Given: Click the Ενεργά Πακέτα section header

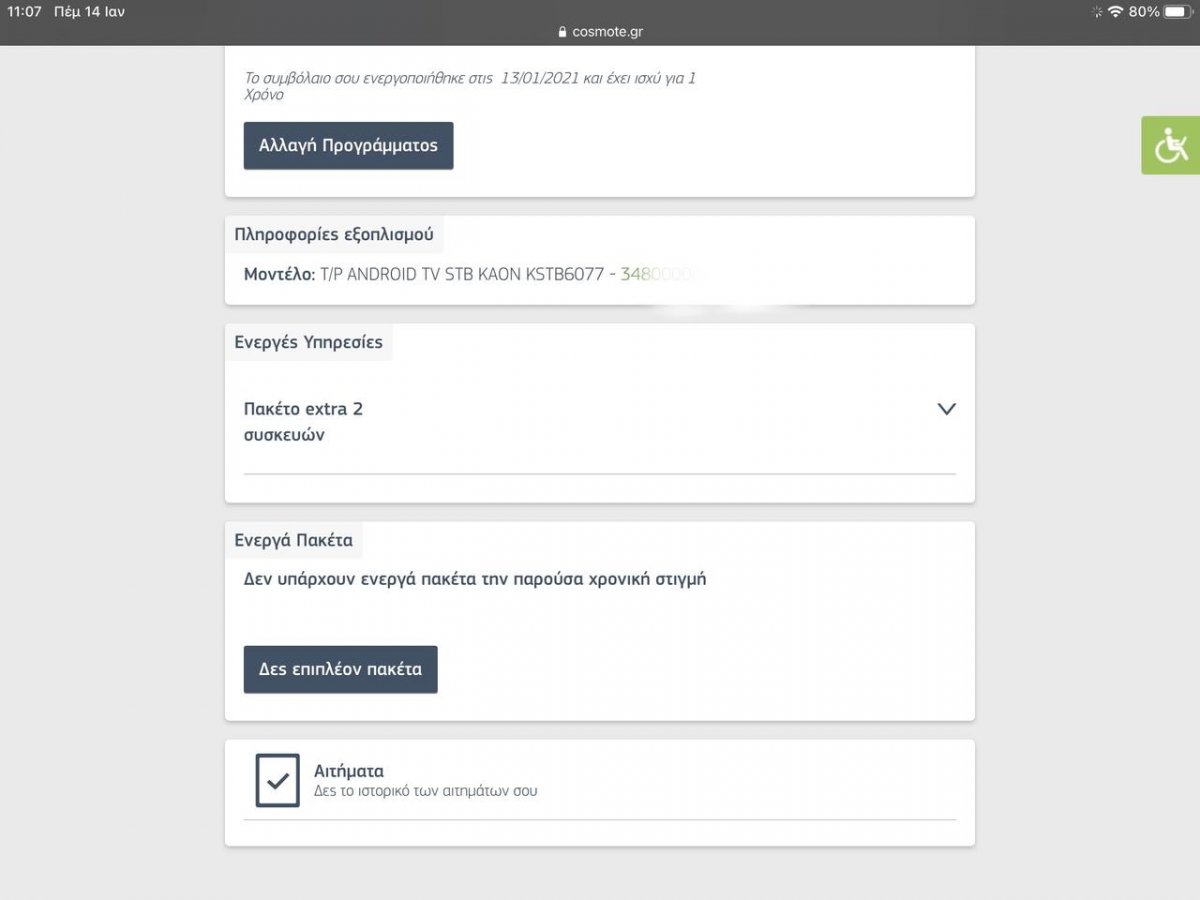Looking at the screenshot, I should point(293,540).
